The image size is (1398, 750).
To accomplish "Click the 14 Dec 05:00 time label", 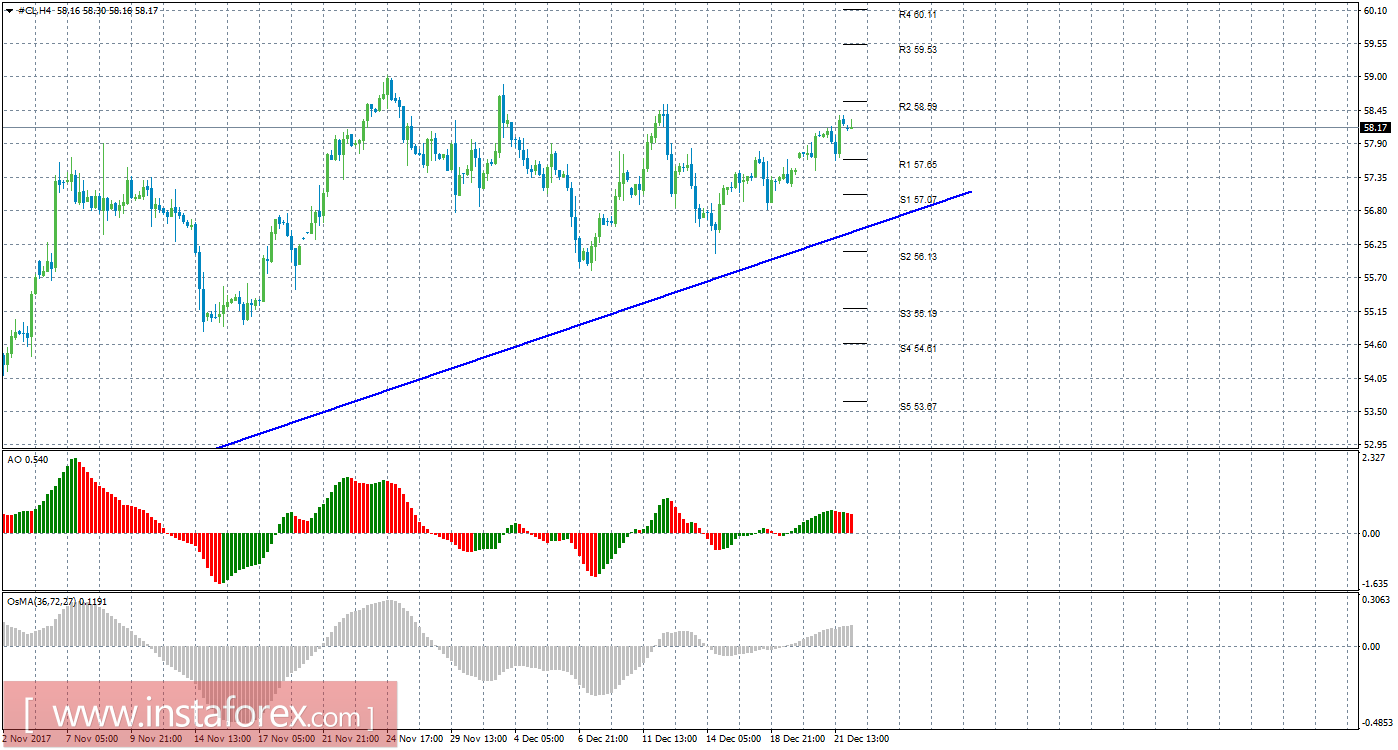I will [733, 739].
